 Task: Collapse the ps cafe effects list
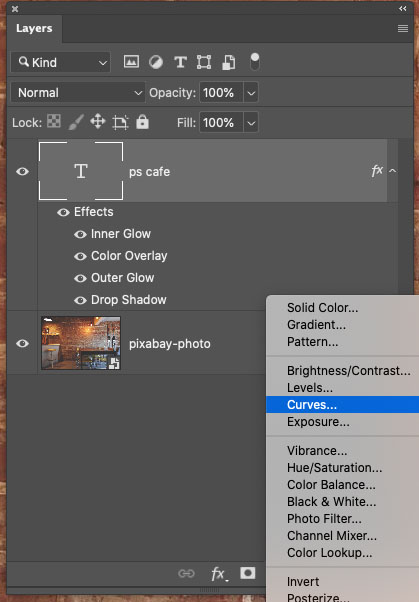coord(393,171)
